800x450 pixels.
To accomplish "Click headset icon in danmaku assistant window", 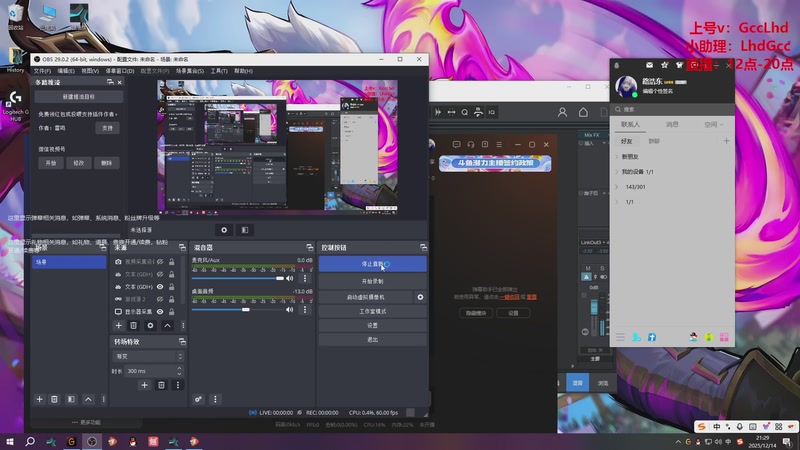I will (470, 144).
